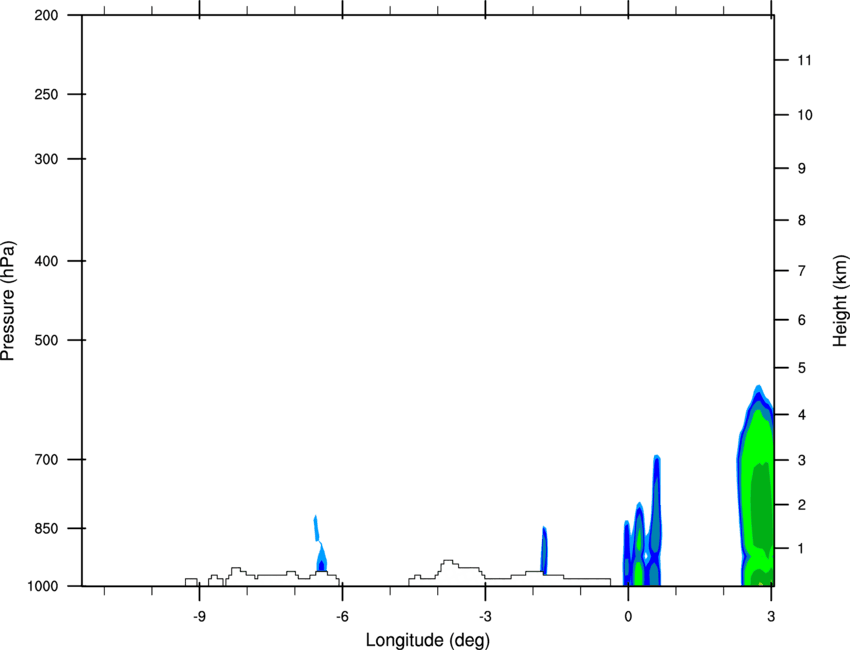The width and height of the screenshot is (850, 650).
Task: Click the 8 km height label
Action: coord(802,220)
